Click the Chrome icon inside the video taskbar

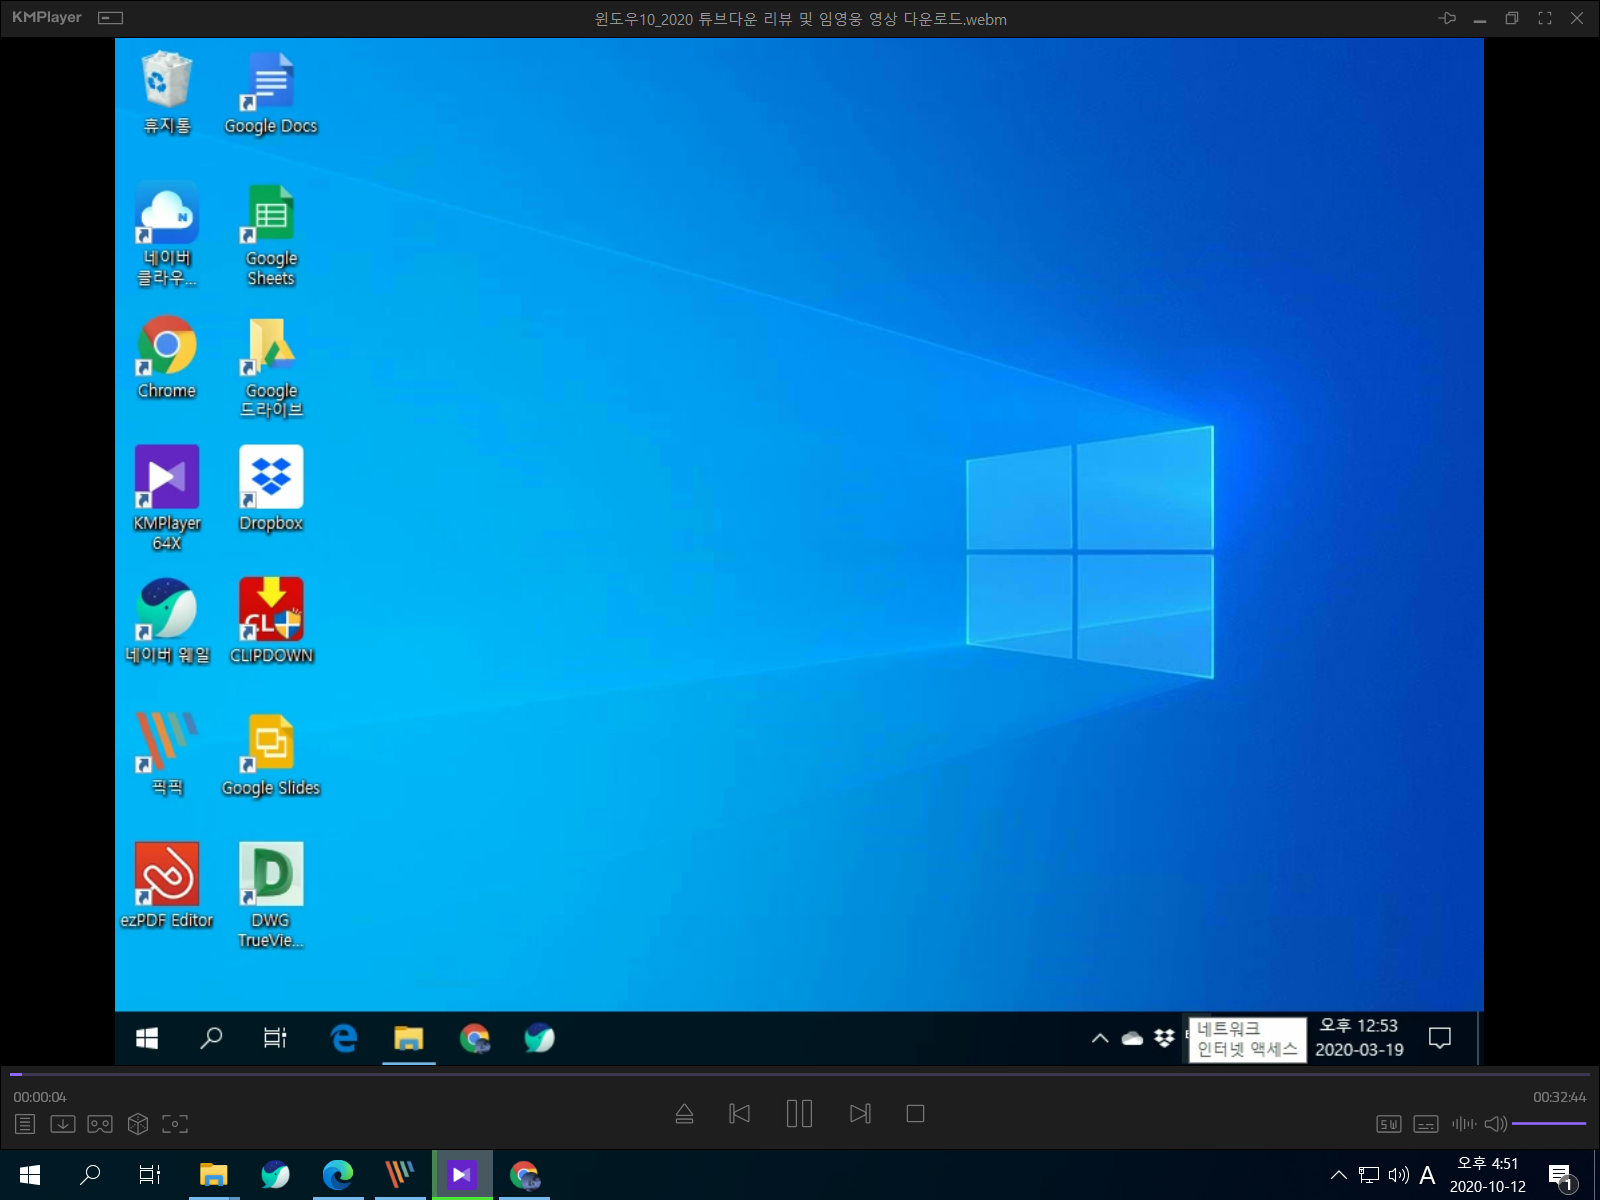tap(475, 1038)
